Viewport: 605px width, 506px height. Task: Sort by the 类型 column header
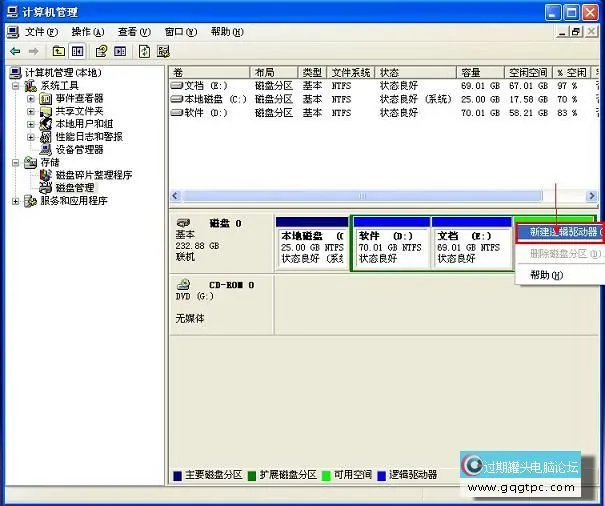coord(313,72)
